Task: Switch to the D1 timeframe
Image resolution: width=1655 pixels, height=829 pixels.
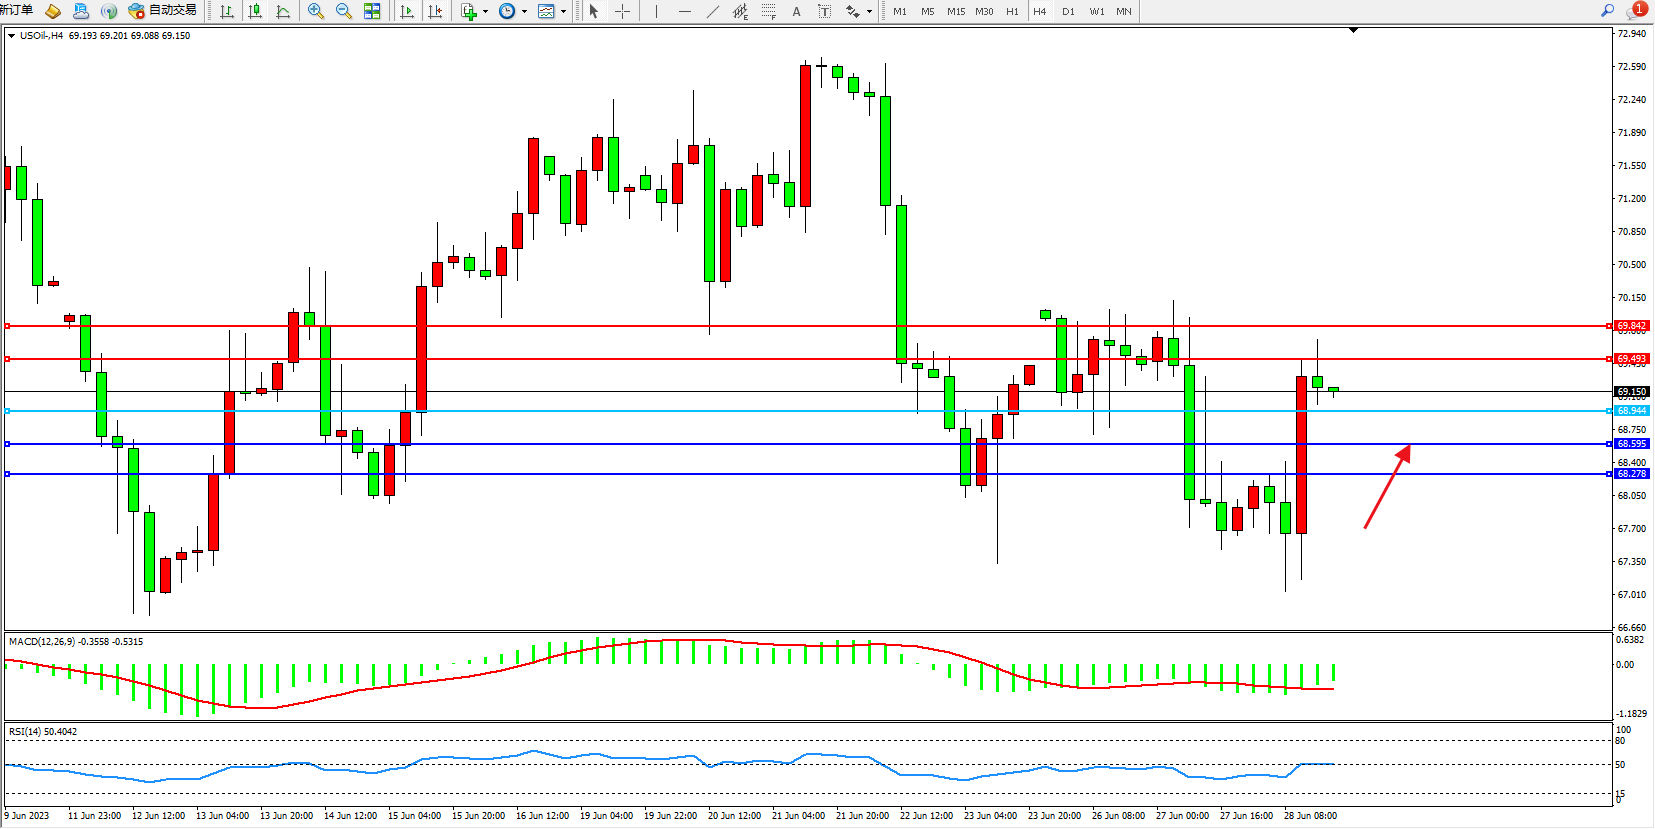Action: [x=1068, y=11]
